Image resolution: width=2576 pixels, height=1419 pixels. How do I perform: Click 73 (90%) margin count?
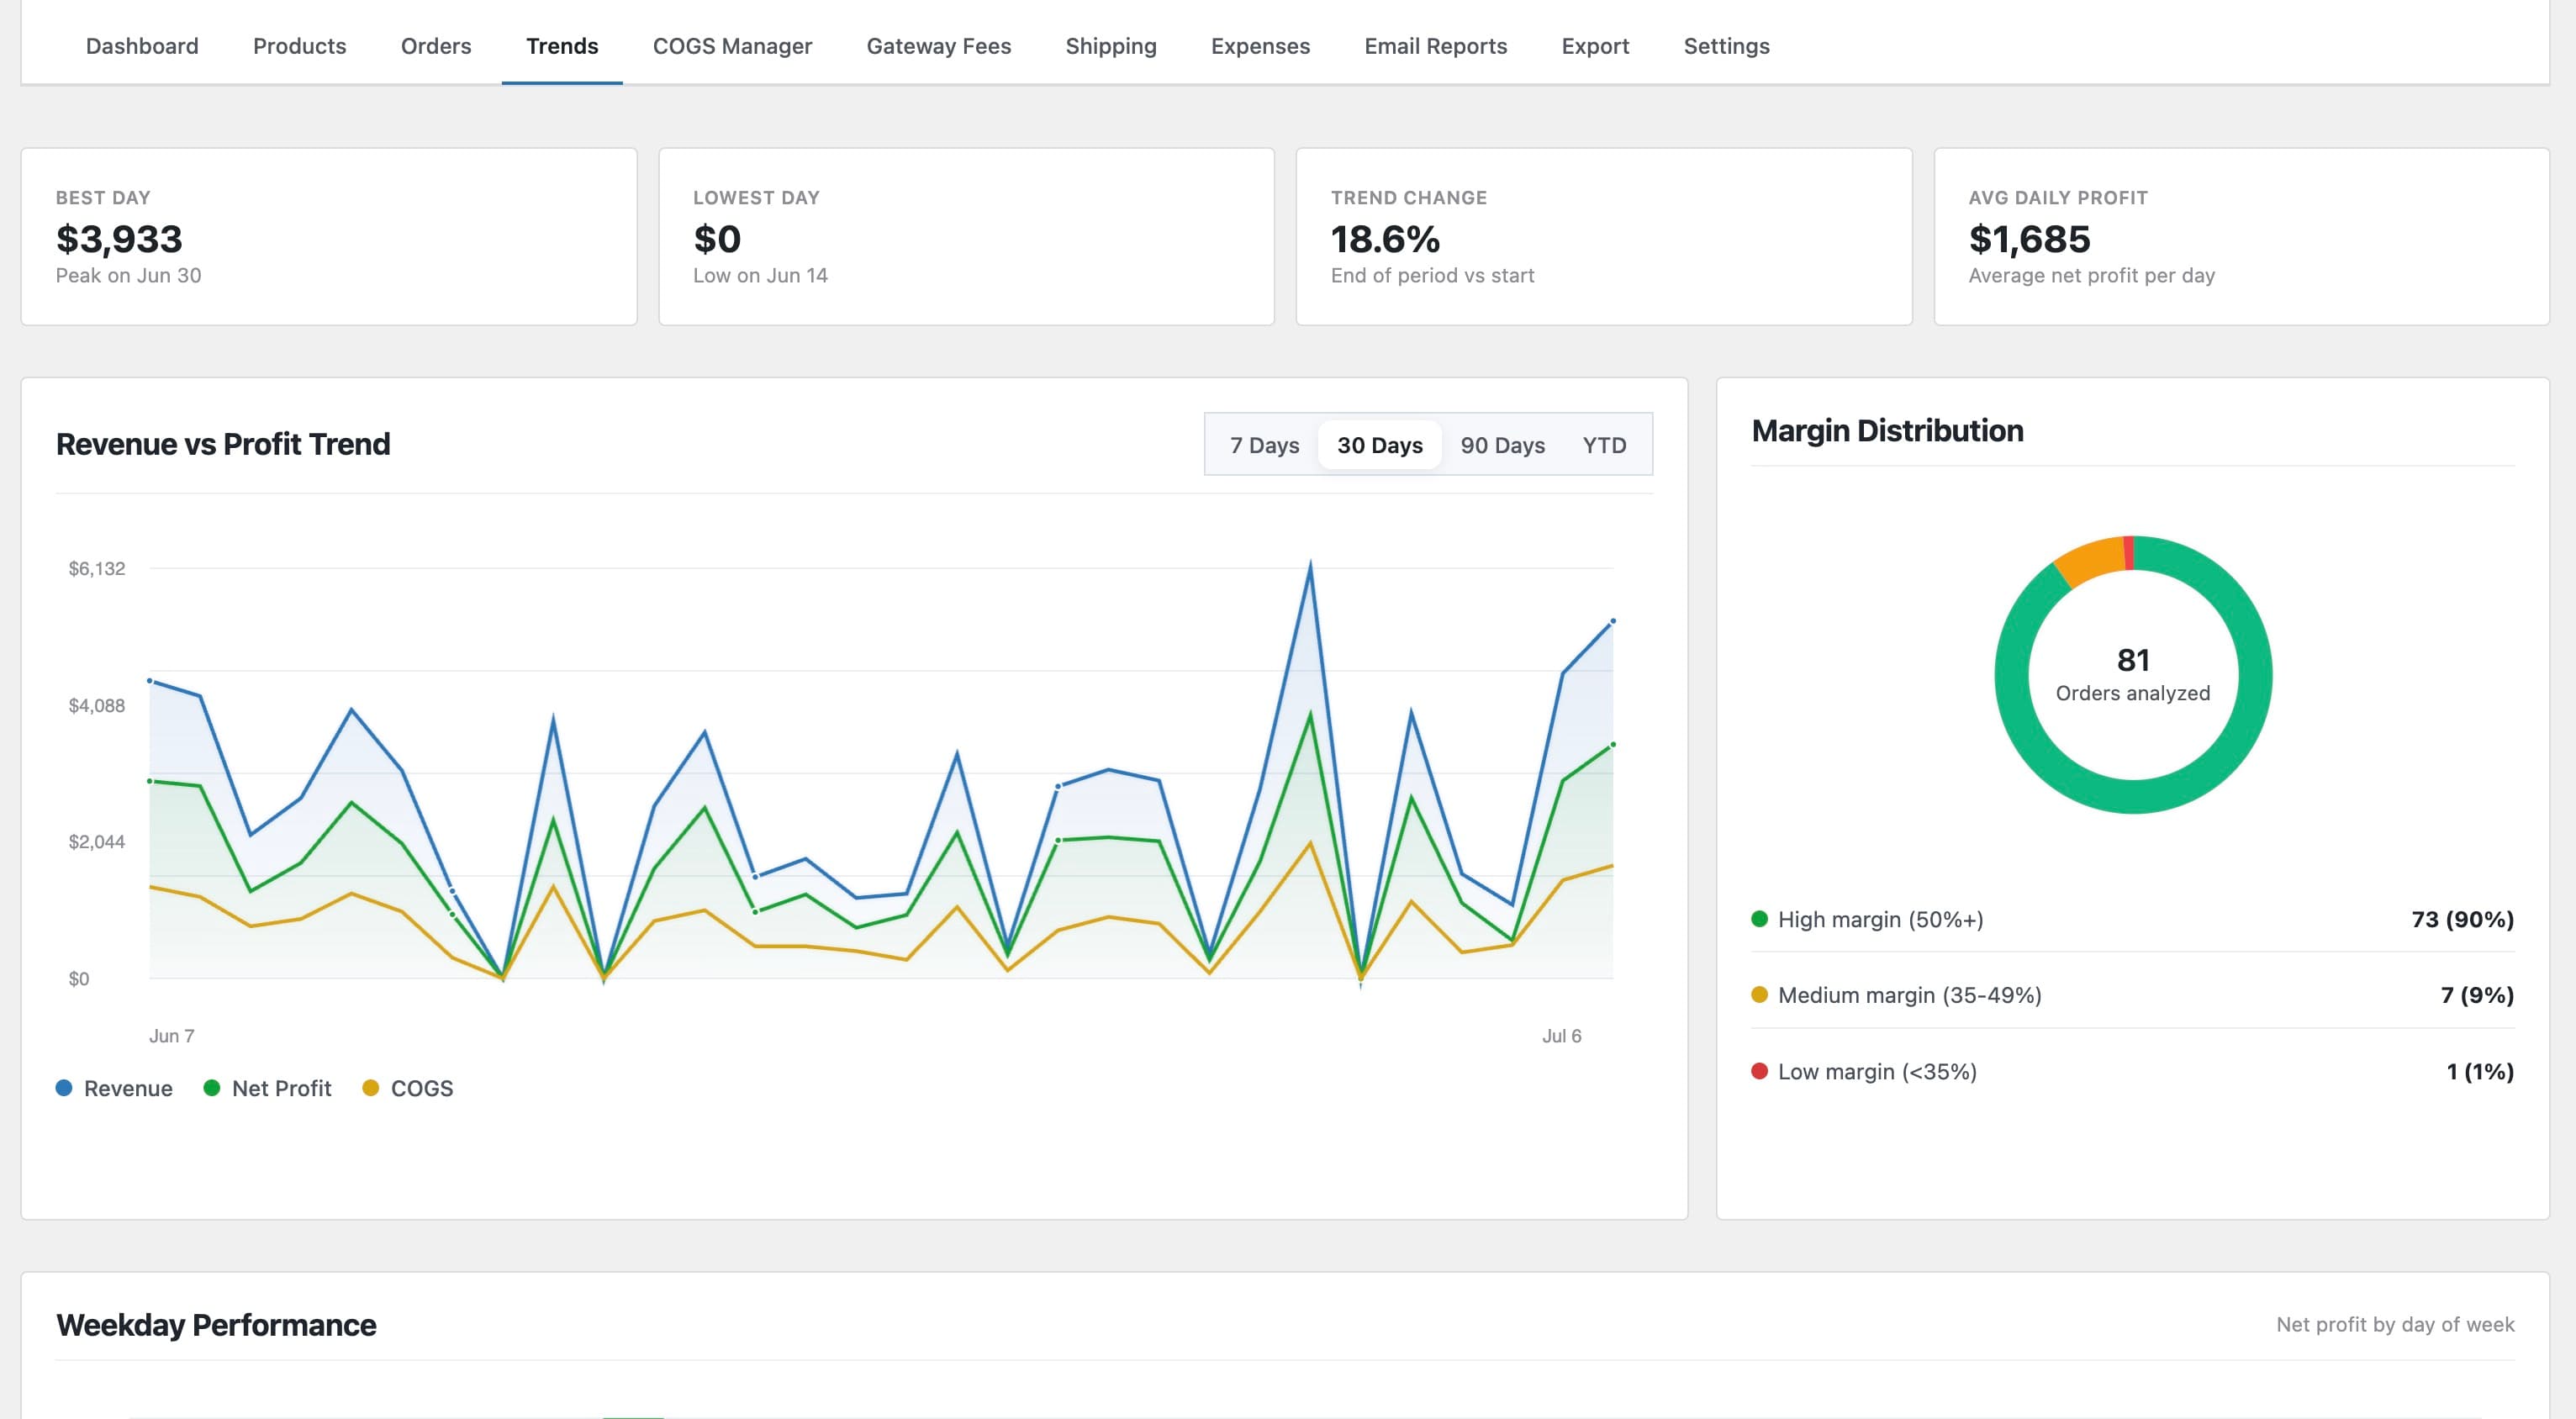2462,919
